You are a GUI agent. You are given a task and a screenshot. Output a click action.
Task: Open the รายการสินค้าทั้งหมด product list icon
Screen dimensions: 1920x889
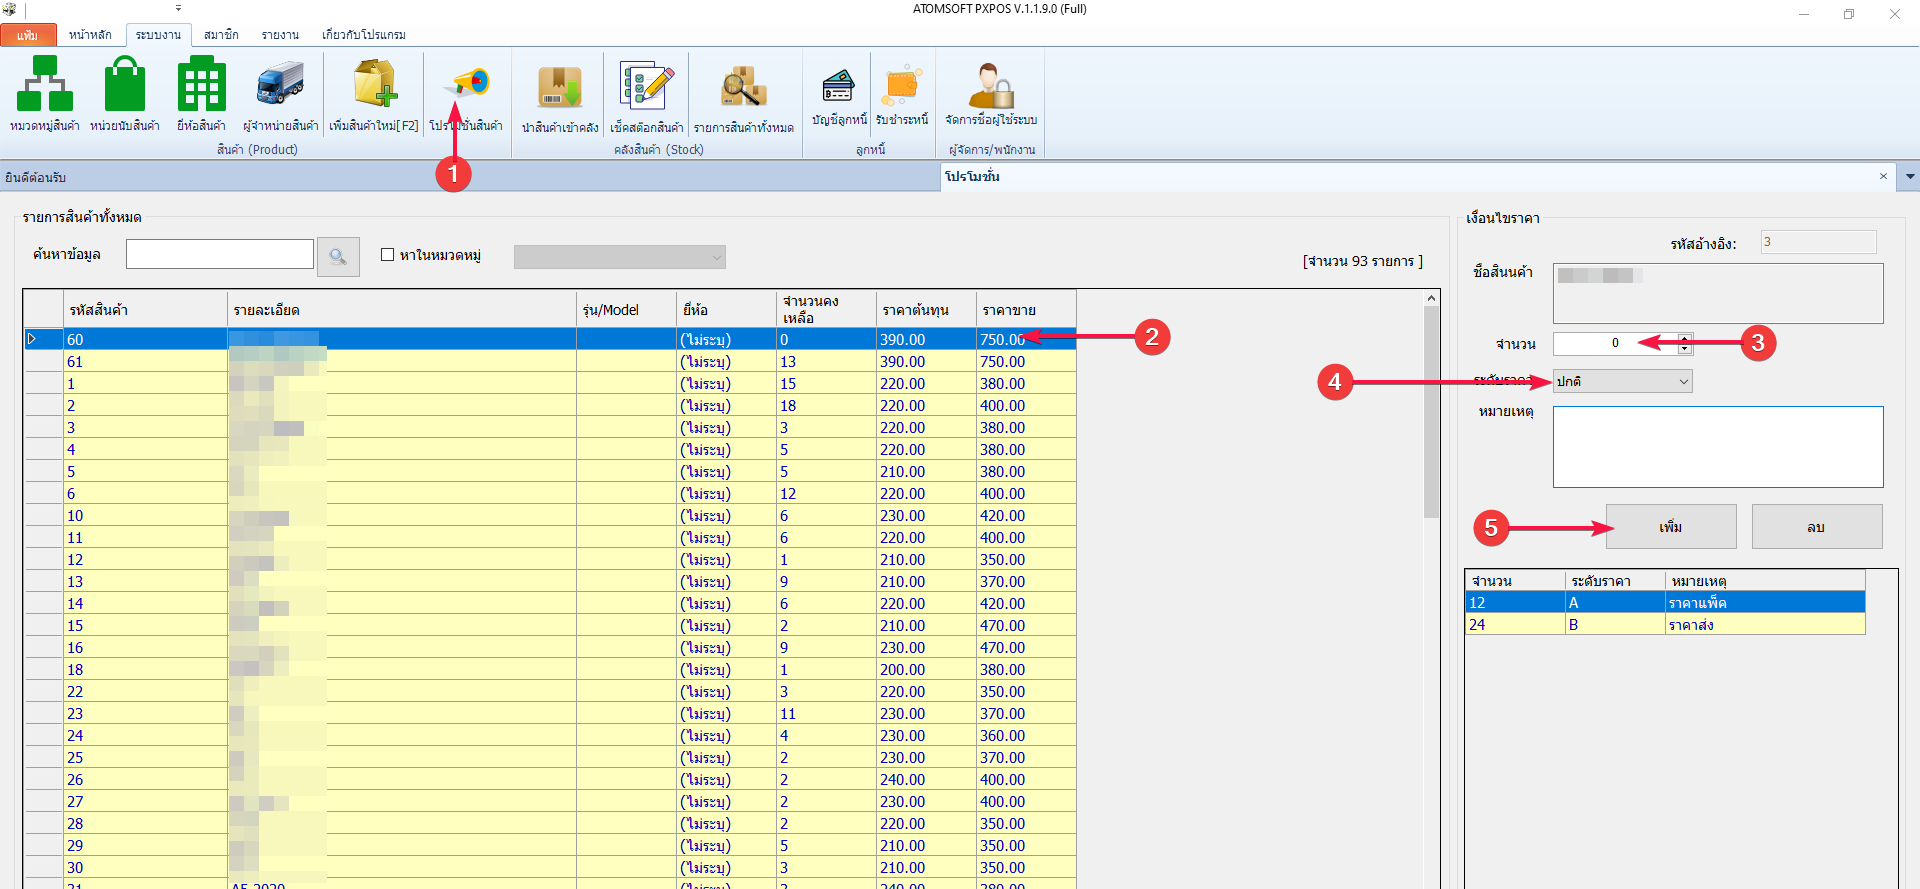coord(744,96)
